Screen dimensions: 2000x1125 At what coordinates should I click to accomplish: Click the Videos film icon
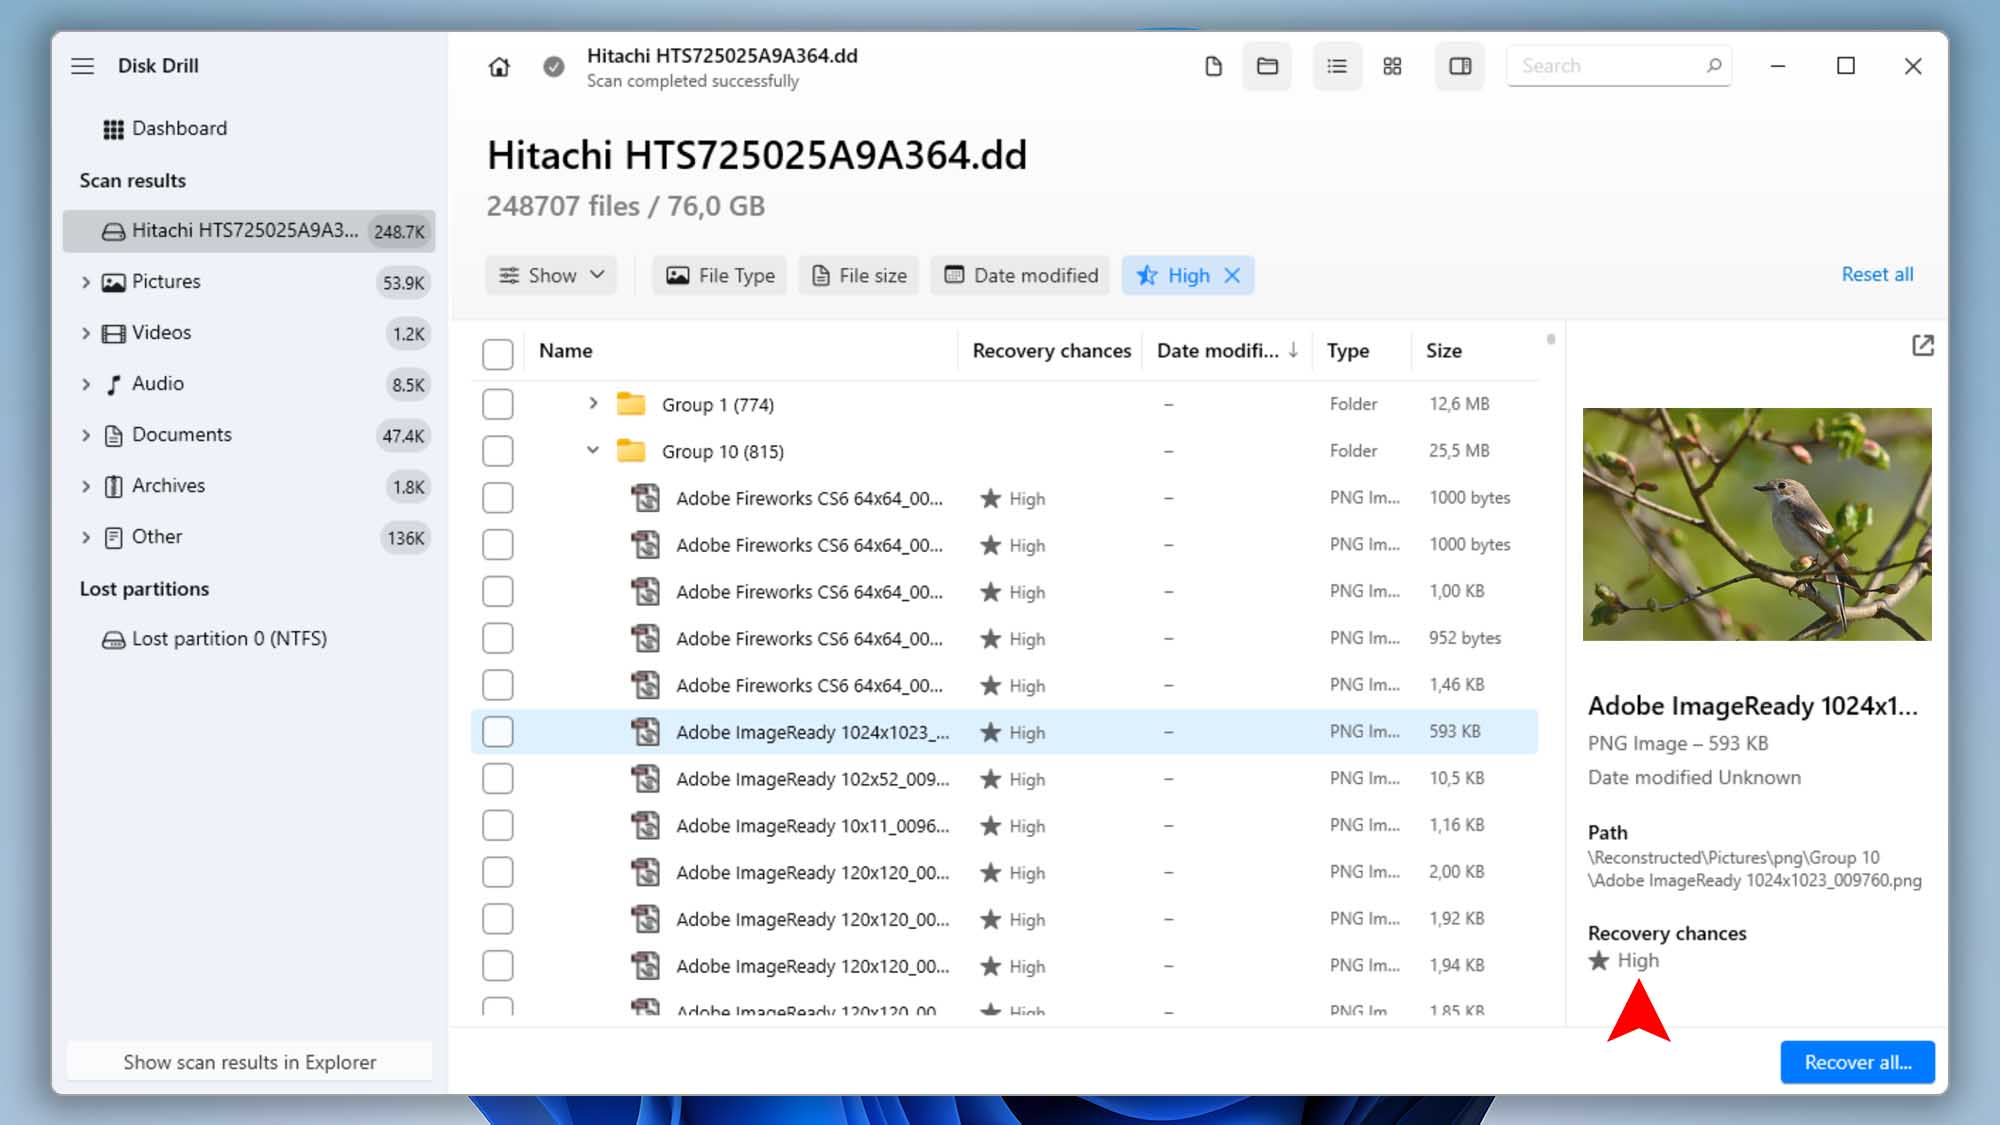coord(113,333)
